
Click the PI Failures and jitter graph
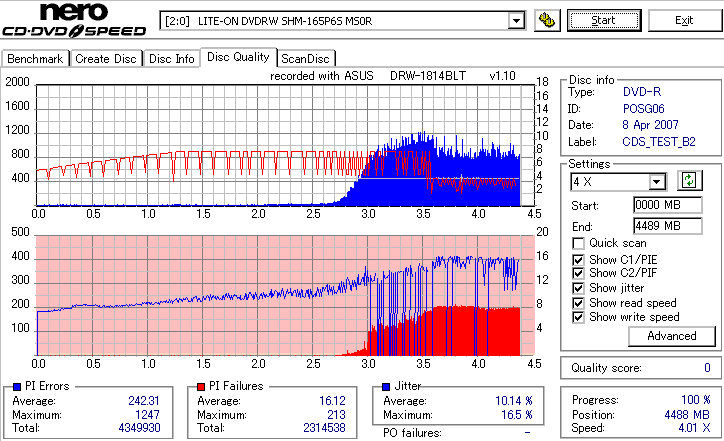pyautogui.click(x=285, y=296)
